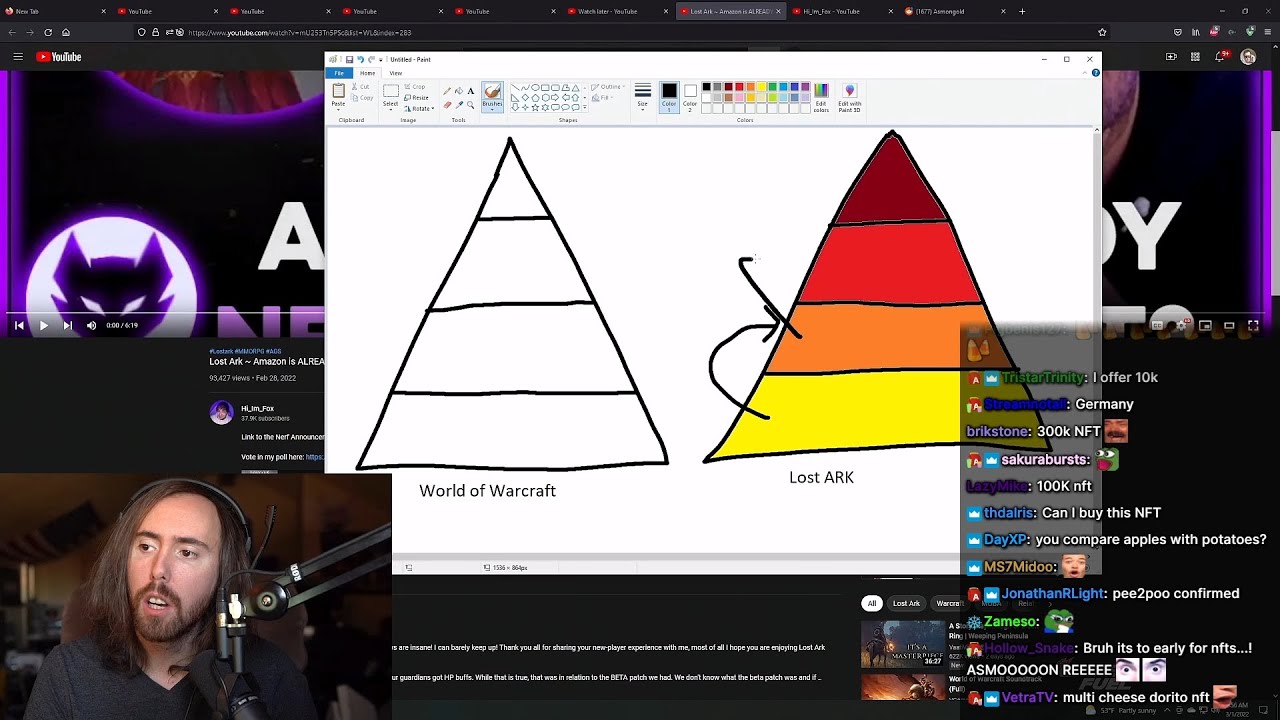This screenshot has width=1280, height=720.
Task: Click Redo in Paint quick access toolbar
Action: pos(371,60)
